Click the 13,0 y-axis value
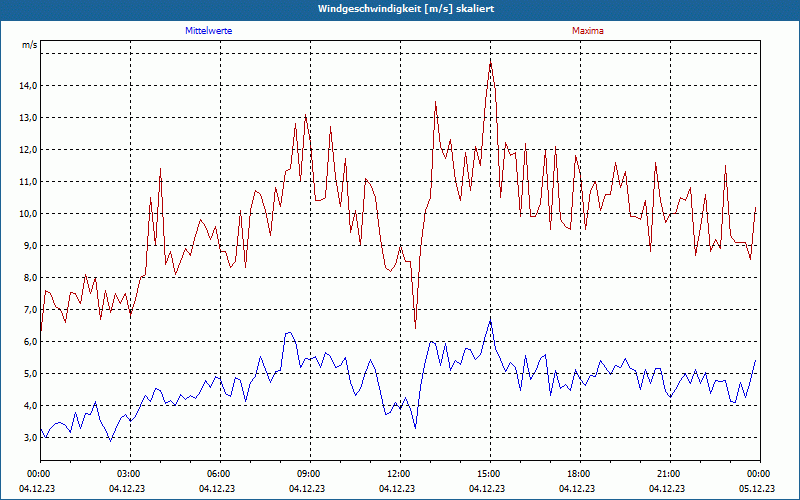 [x=29, y=118]
